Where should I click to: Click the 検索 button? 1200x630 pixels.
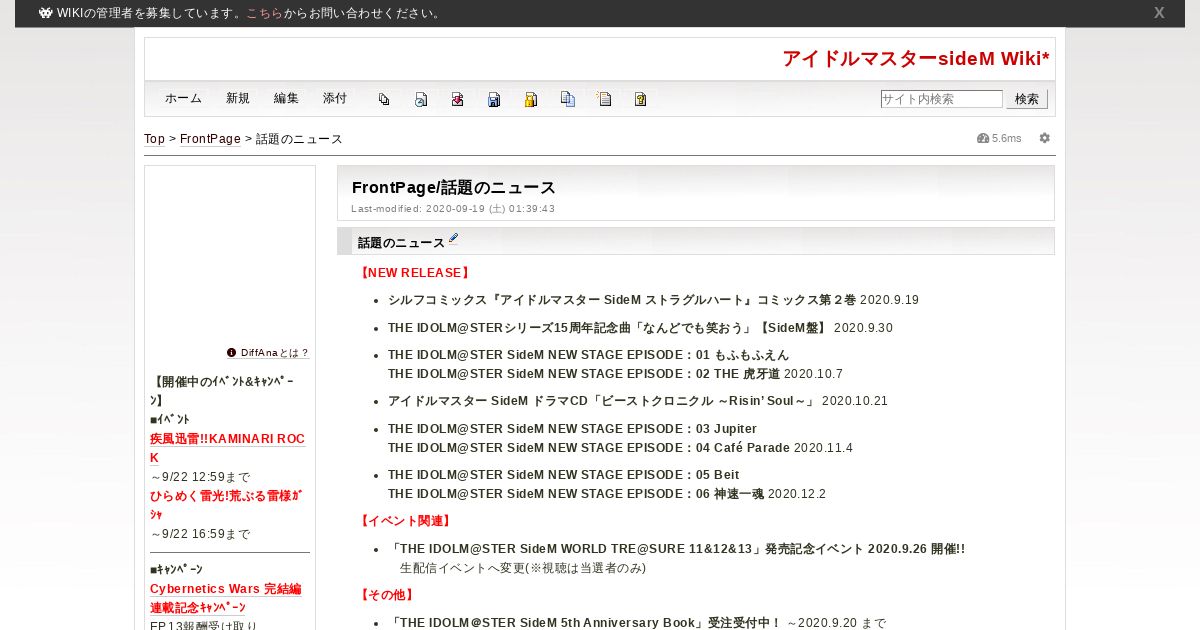(1027, 99)
